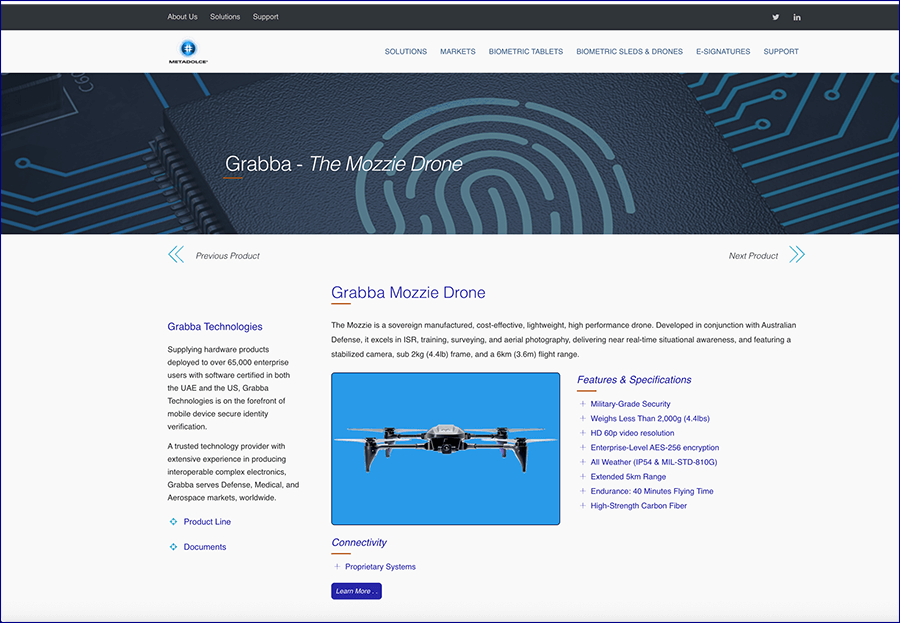Click the Mozzie drone product image
The width and height of the screenshot is (900, 623).
pyautogui.click(x=445, y=448)
